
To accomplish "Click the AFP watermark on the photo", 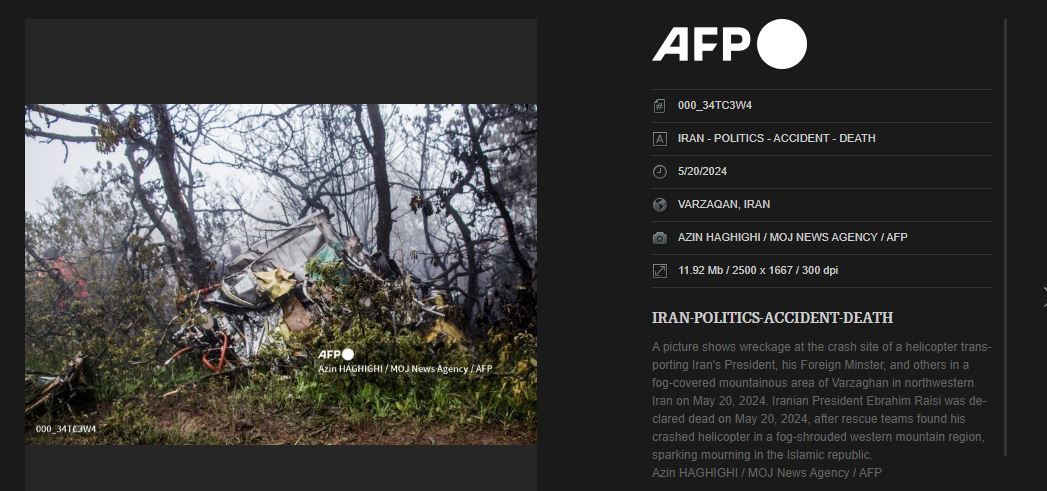I will coord(336,355).
